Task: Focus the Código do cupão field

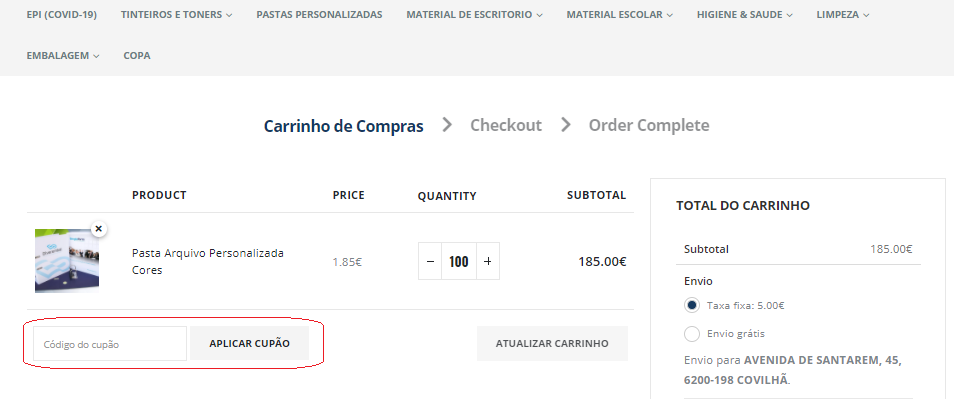Action: point(110,344)
